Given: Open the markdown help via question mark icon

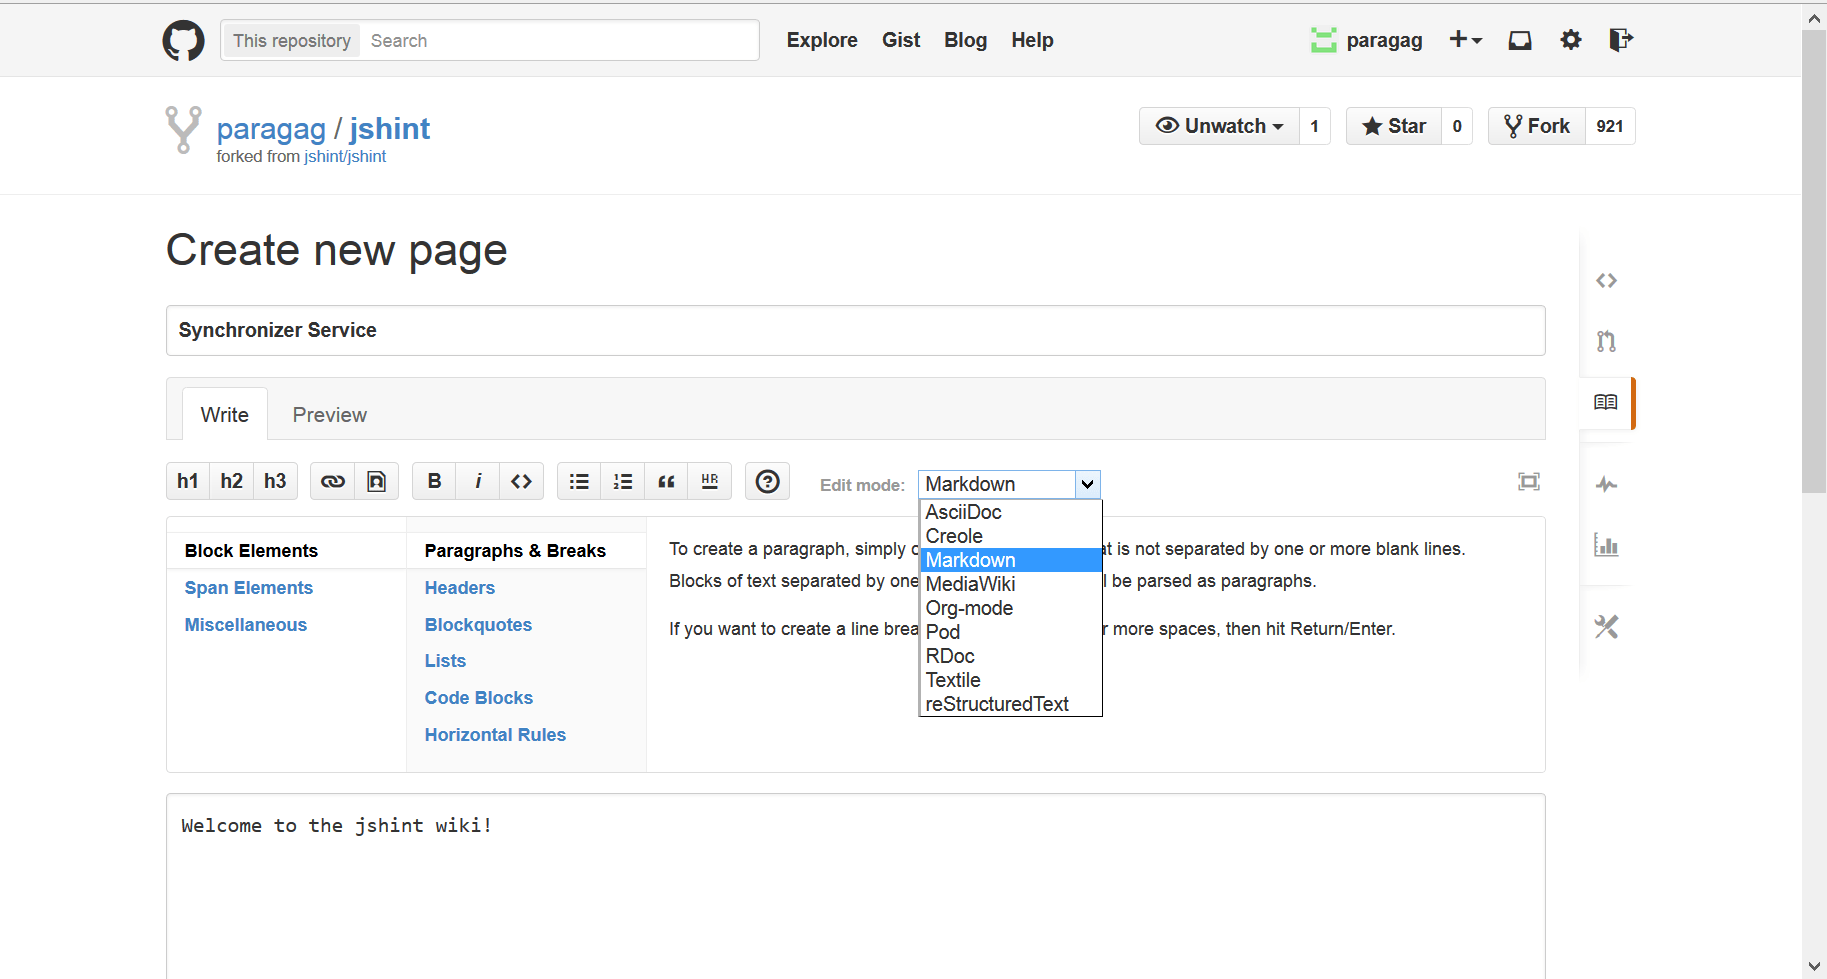Looking at the screenshot, I should 767,481.
